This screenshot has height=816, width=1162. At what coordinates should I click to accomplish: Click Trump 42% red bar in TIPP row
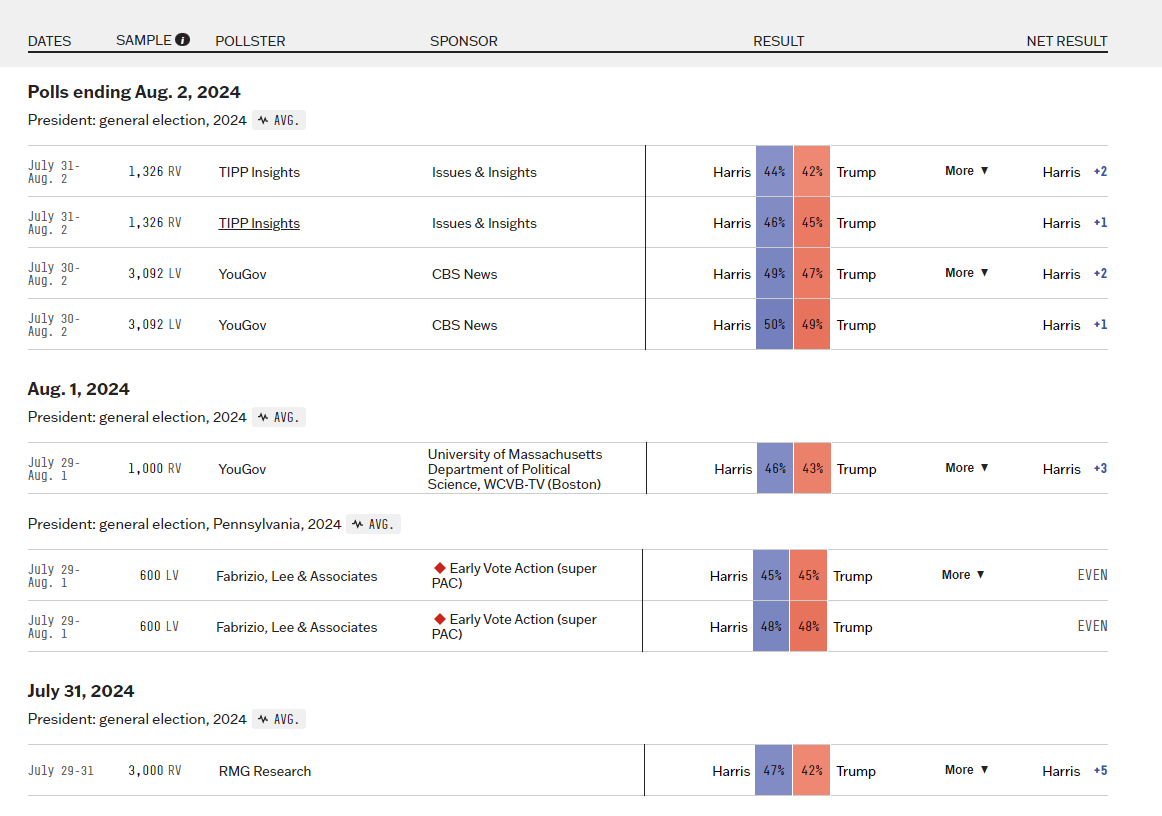812,171
